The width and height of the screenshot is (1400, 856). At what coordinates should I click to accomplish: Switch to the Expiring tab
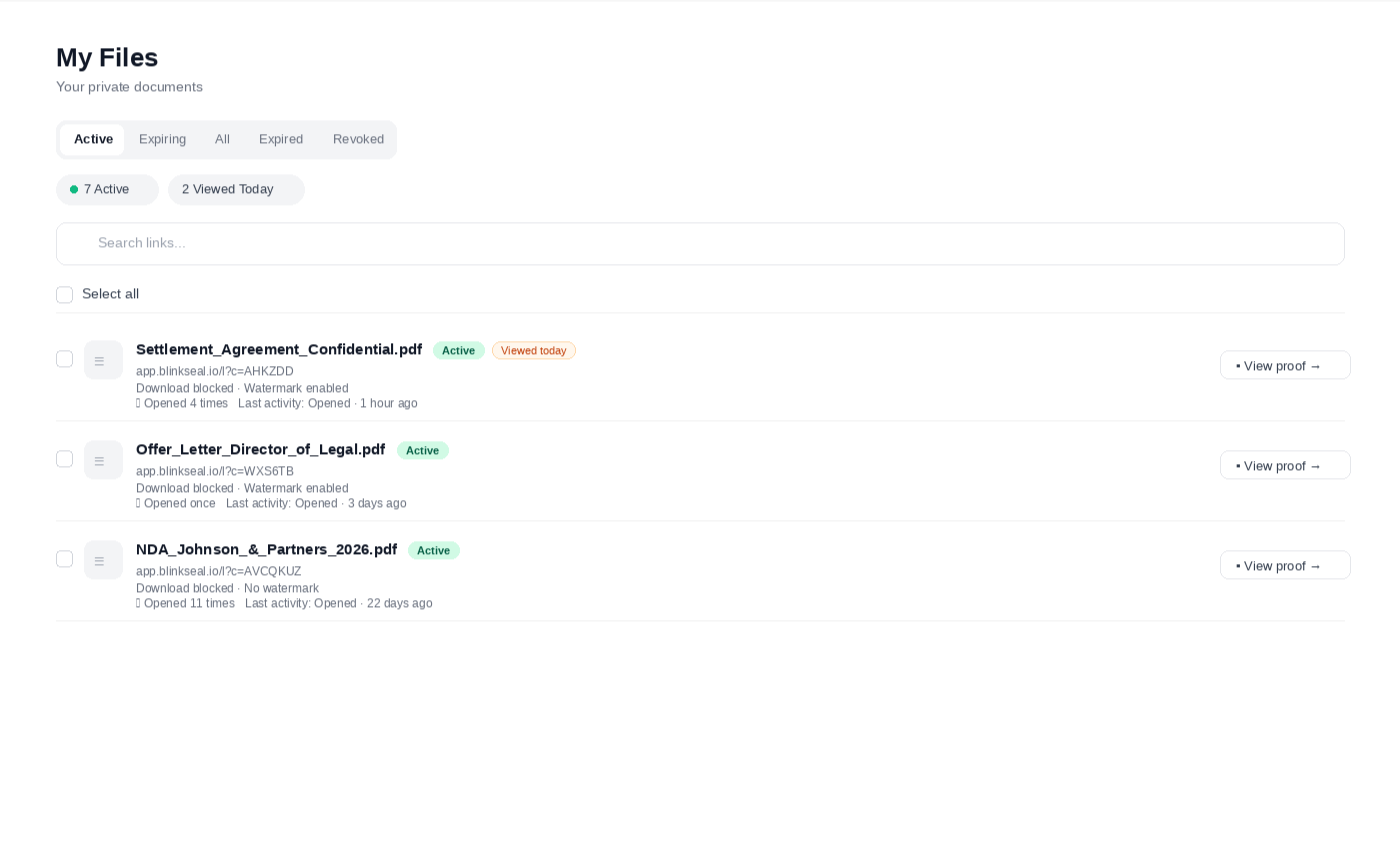coord(162,139)
